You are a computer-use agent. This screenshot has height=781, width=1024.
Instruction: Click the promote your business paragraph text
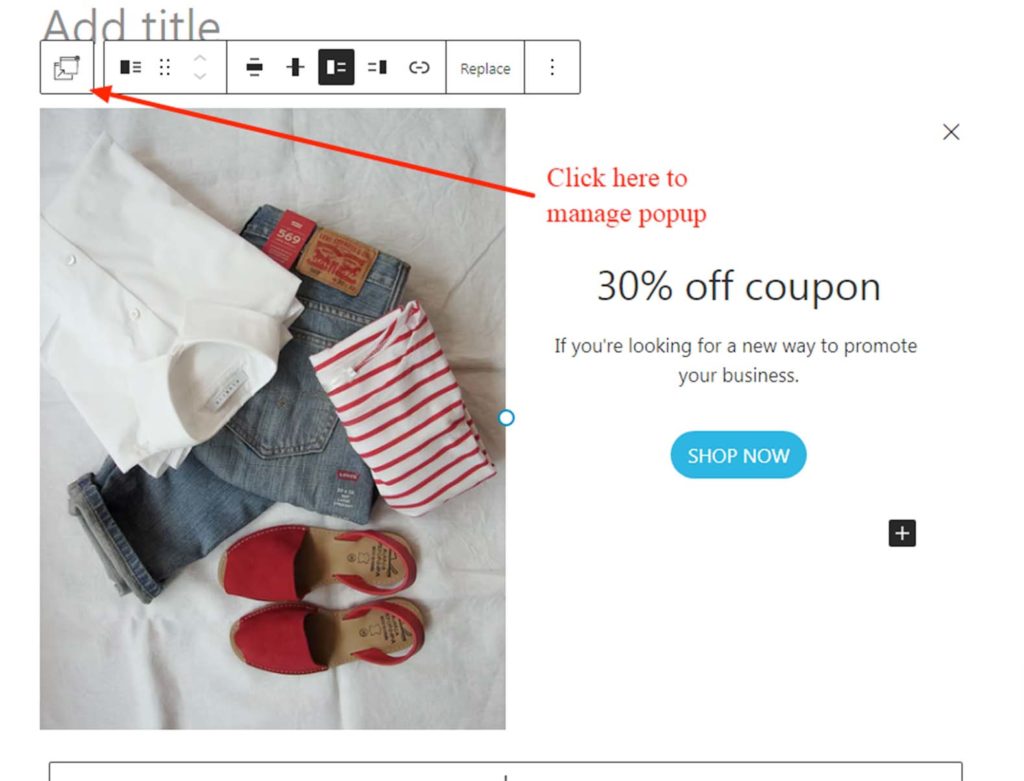pyautogui.click(x=735, y=360)
